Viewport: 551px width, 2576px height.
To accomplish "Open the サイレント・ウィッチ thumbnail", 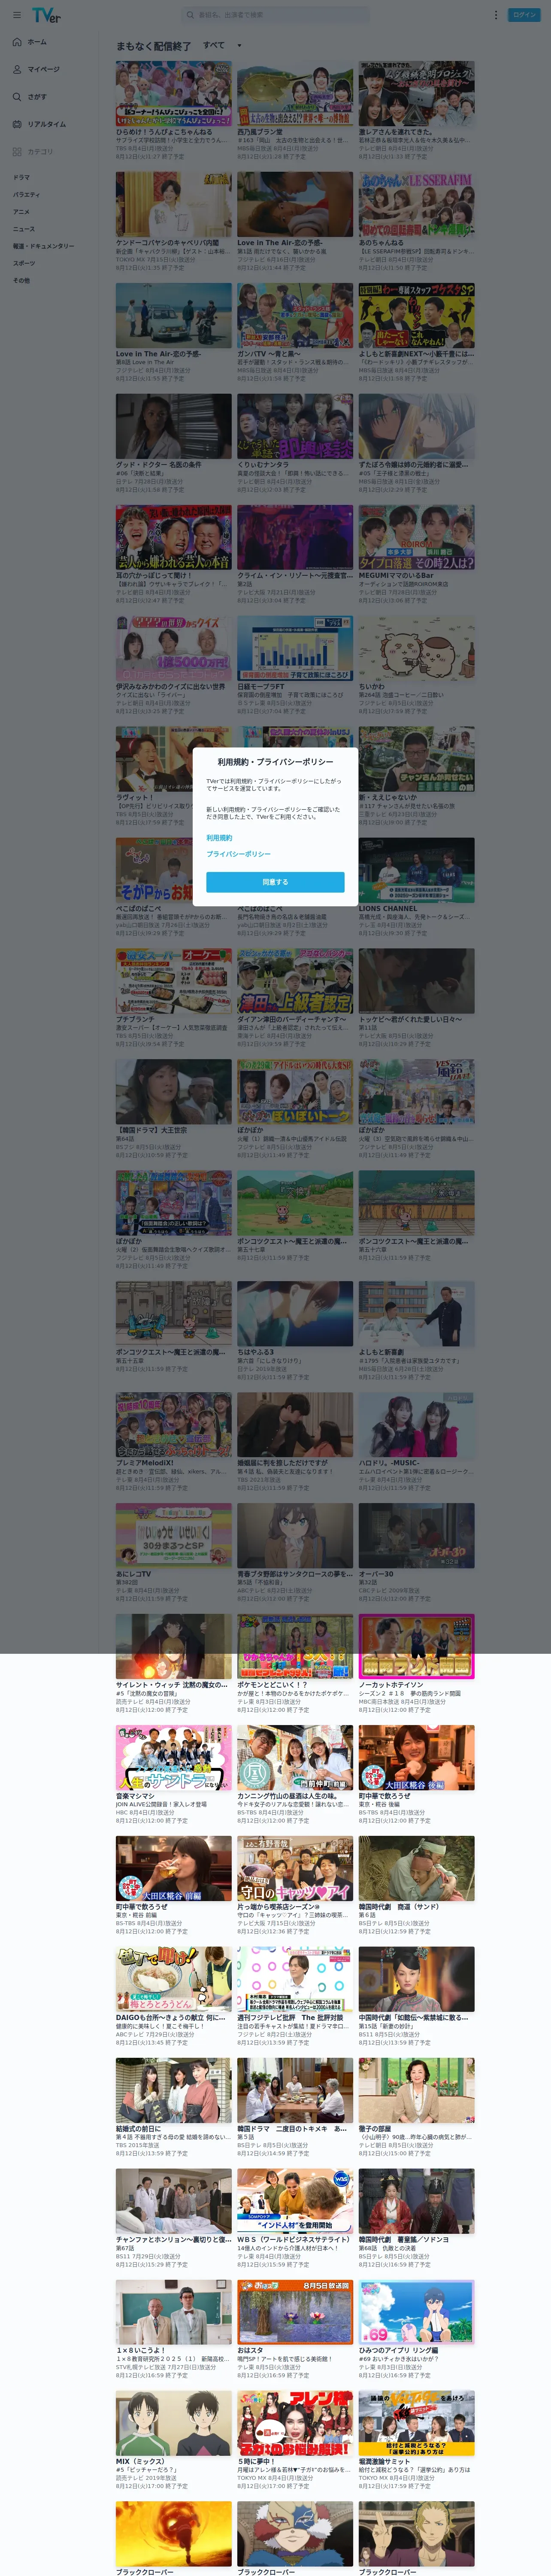I will (173, 1647).
